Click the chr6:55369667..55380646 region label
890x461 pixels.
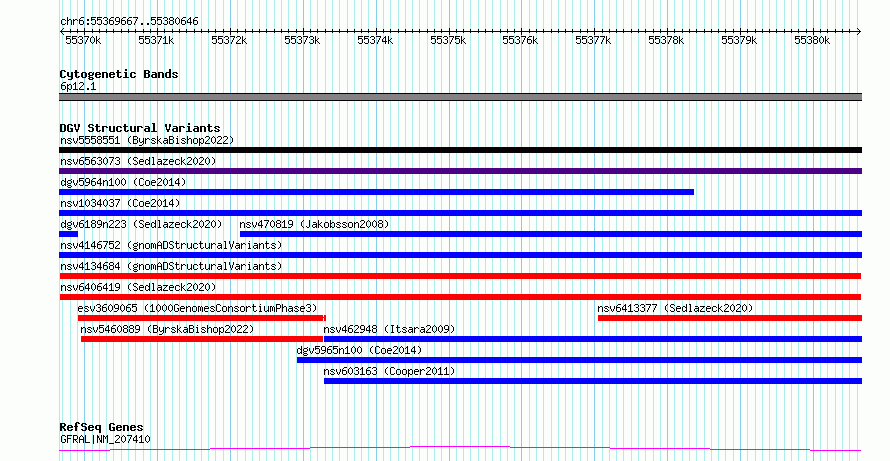129,22
